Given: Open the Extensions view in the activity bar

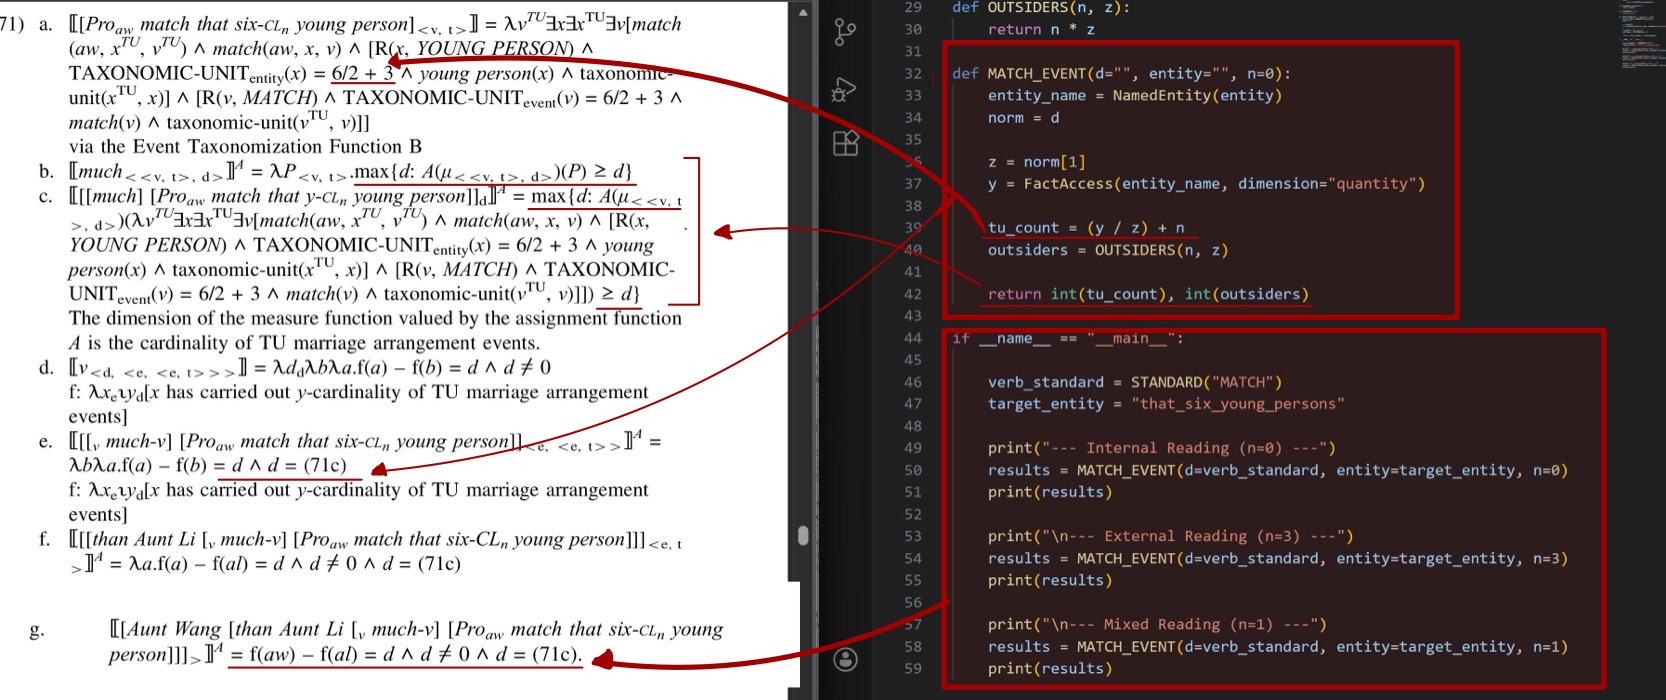Looking at the screenshot, I should pyautogui.click(x=845, y=143).
